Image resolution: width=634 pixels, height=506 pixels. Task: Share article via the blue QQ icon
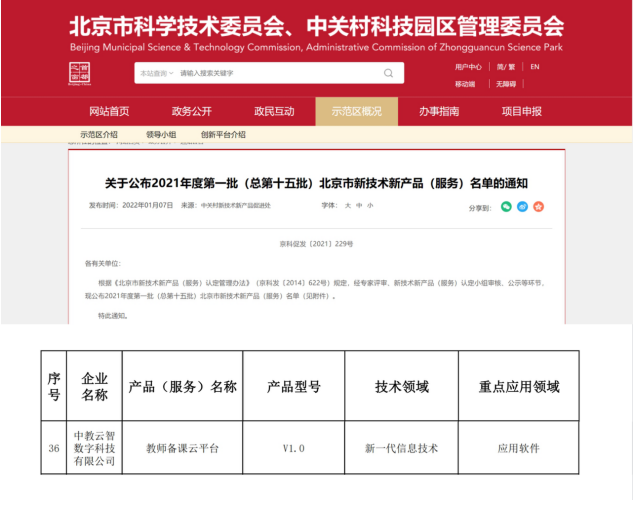tap(522, 206)
